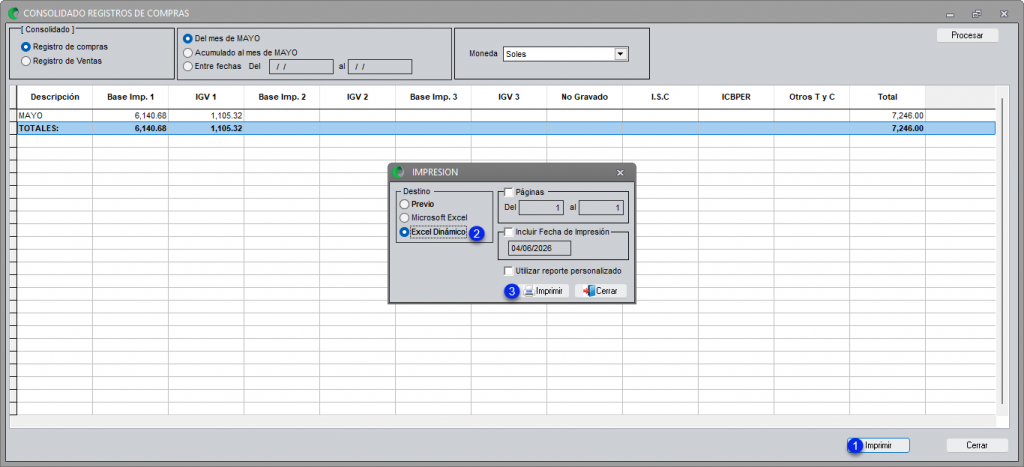The width and height of the screenshot is (1024, 467).
Task: Enable the Páginas checkbox
Action: coord(509,192)
